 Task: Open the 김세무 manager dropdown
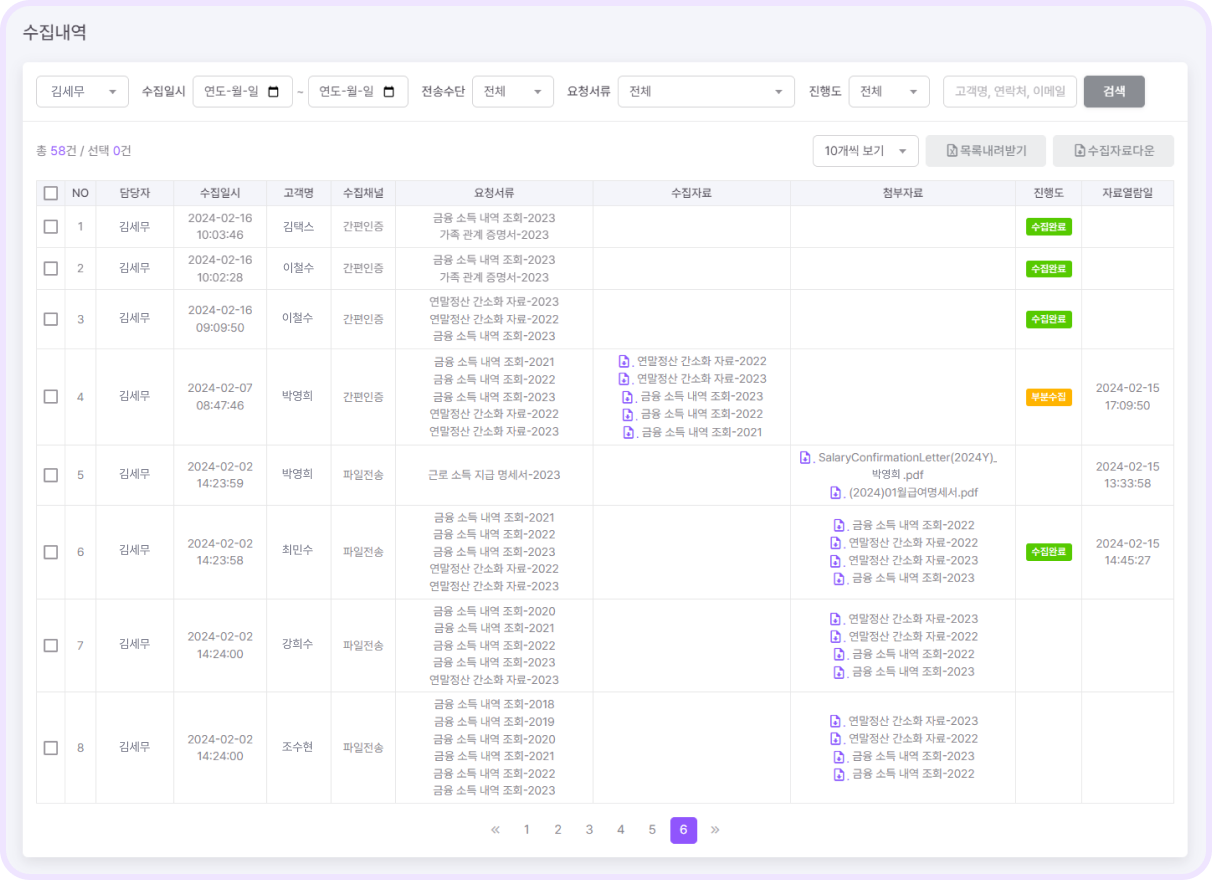click(82, 91)
